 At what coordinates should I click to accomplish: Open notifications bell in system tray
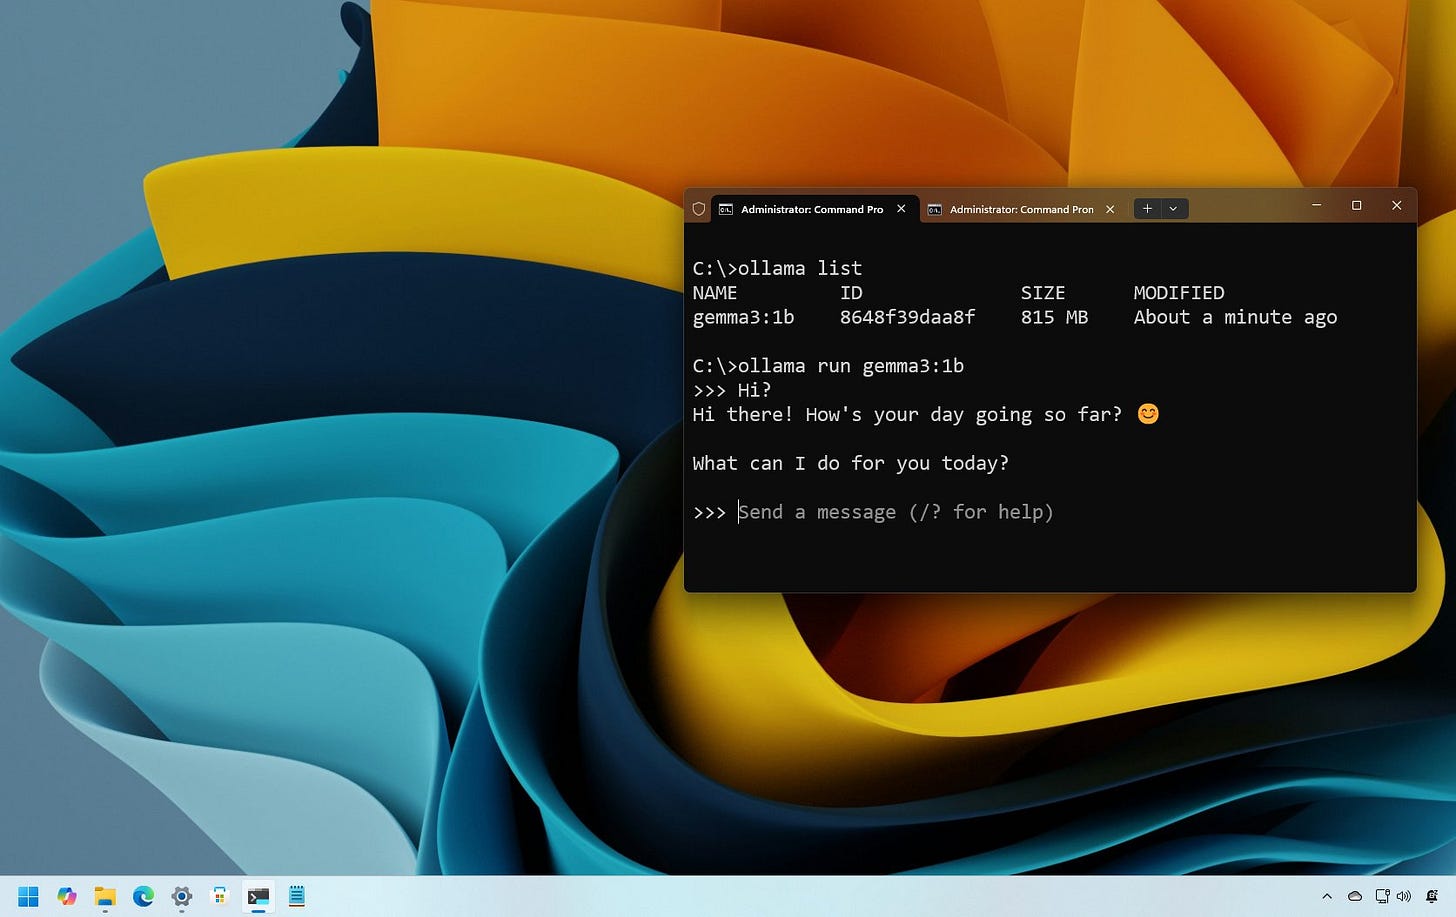click(x=1432, y=897)
